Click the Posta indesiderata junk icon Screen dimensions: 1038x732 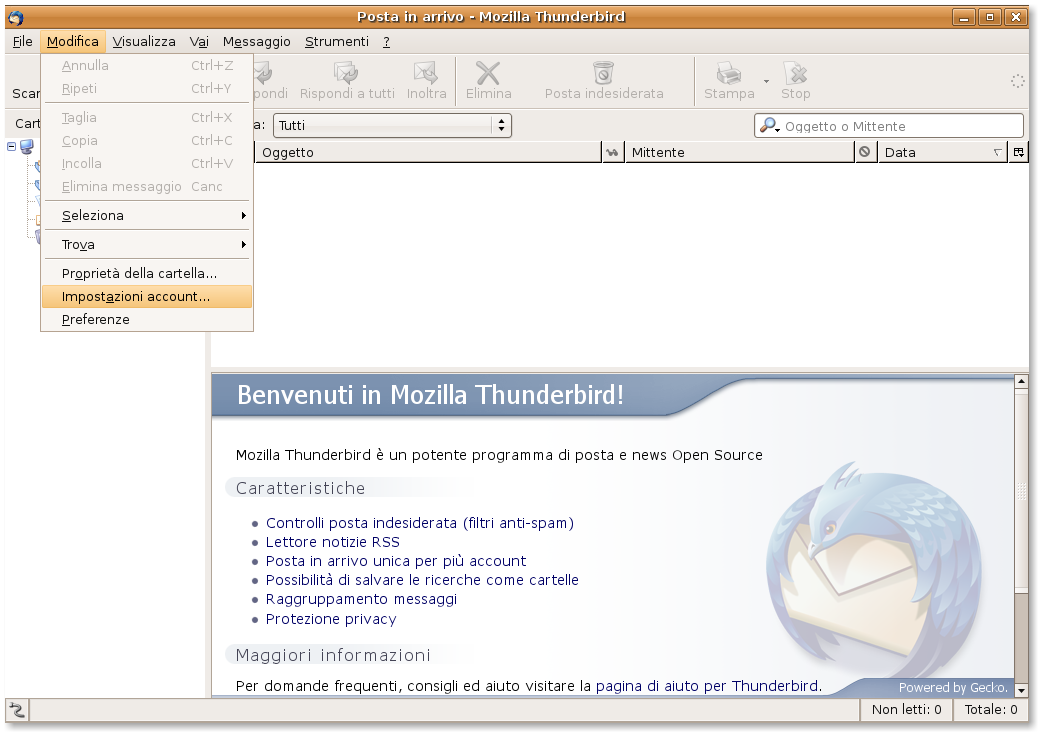click(x=603, y=74)
